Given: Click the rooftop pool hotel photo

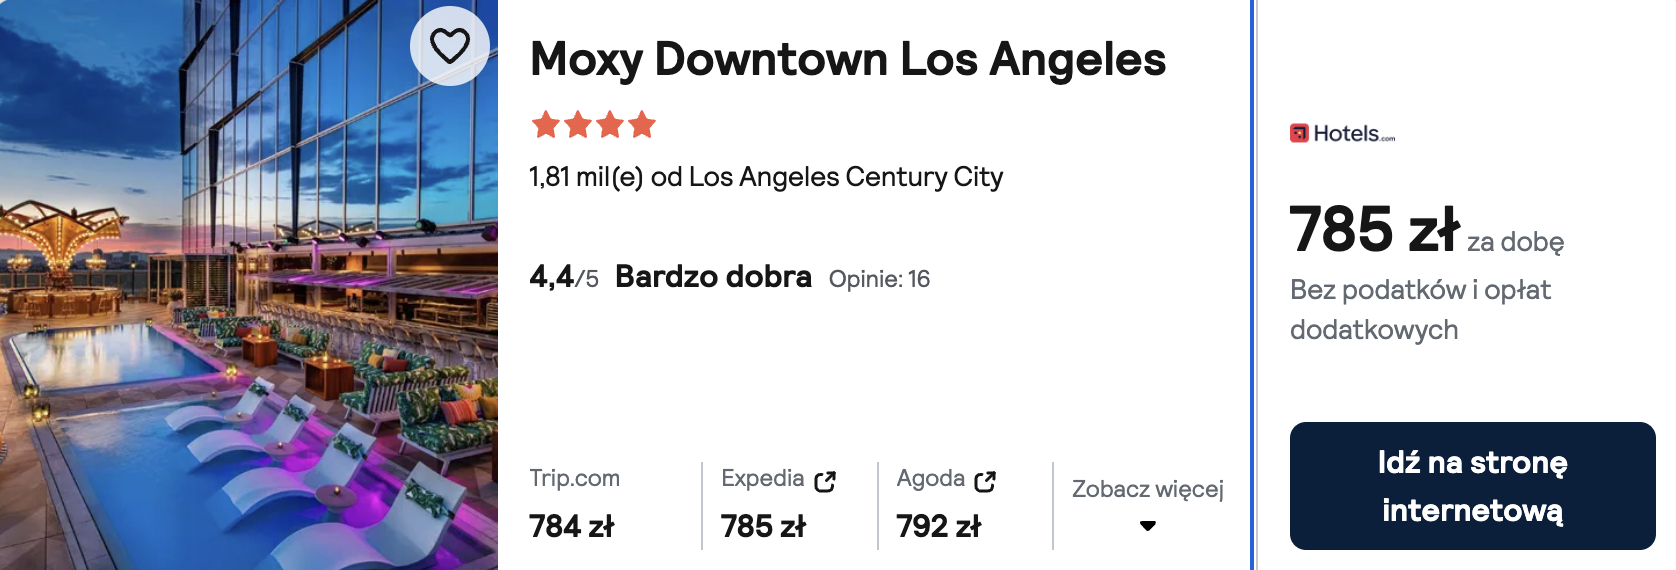Looking at the screenshot, I should (249, 285).
